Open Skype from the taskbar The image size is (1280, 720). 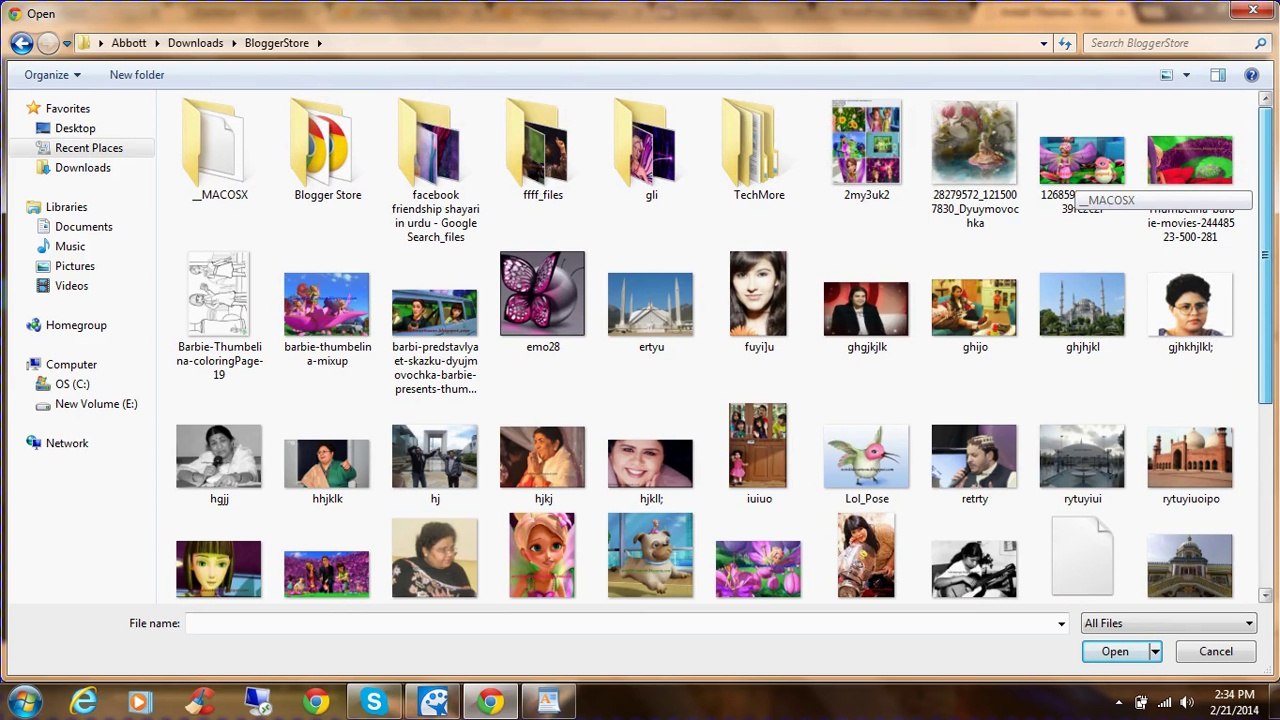pos(374,702)
